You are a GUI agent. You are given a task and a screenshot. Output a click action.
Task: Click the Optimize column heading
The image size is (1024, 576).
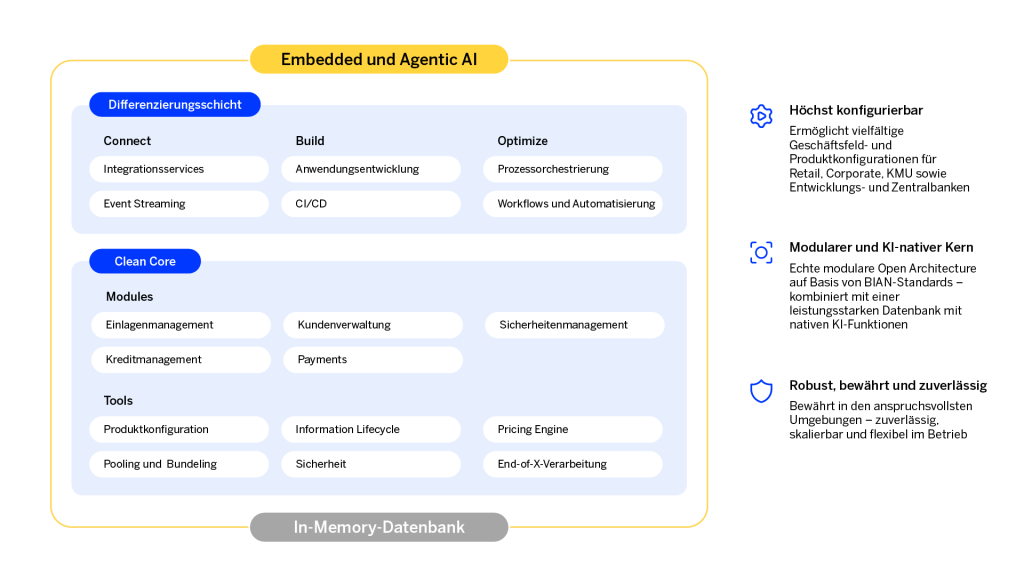522,141
